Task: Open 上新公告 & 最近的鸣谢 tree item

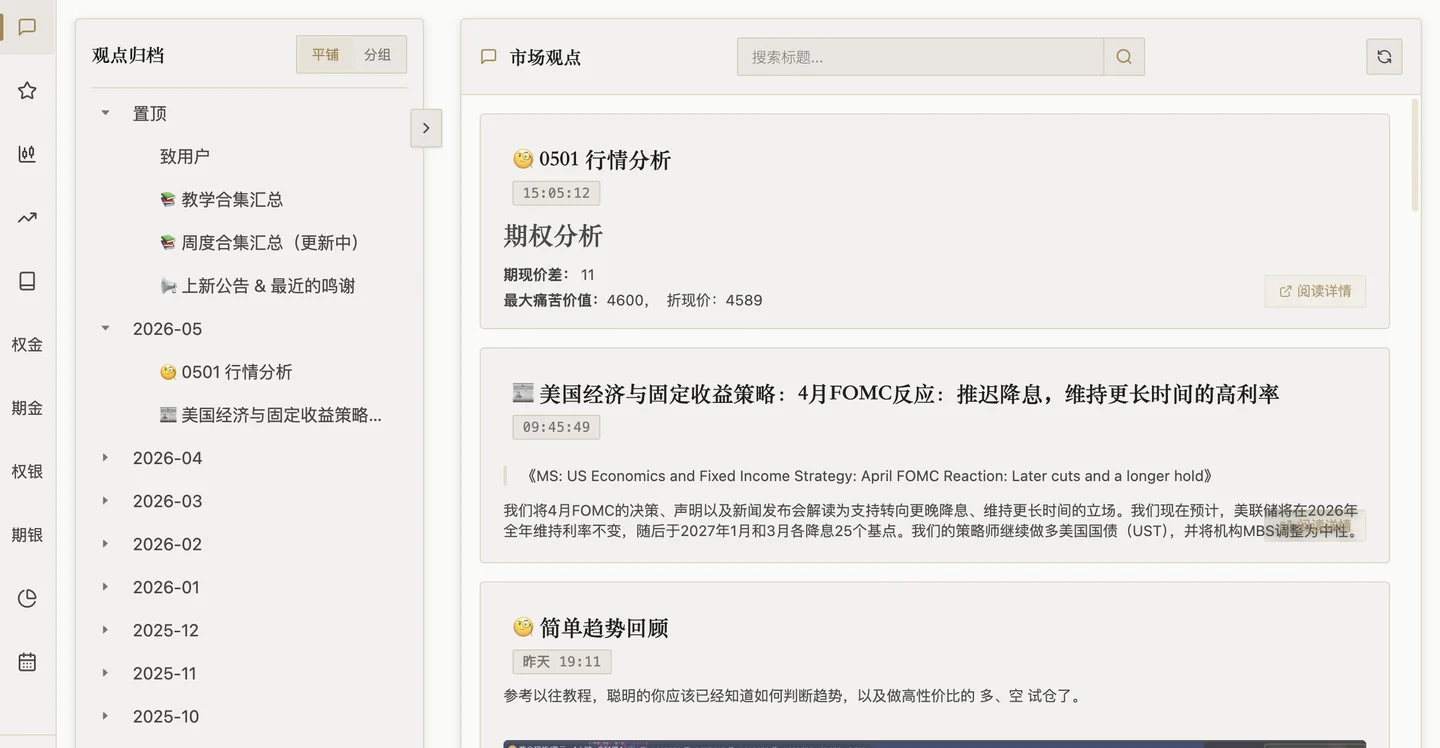Action: (x=257, y=286)
